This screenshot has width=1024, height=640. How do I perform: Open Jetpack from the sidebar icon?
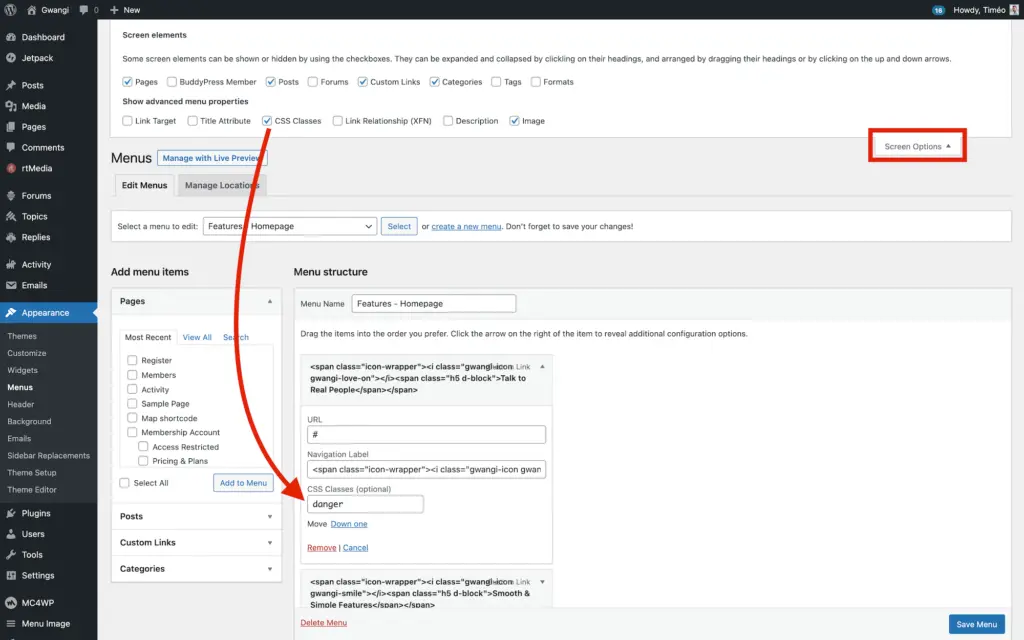click(11, 58)
